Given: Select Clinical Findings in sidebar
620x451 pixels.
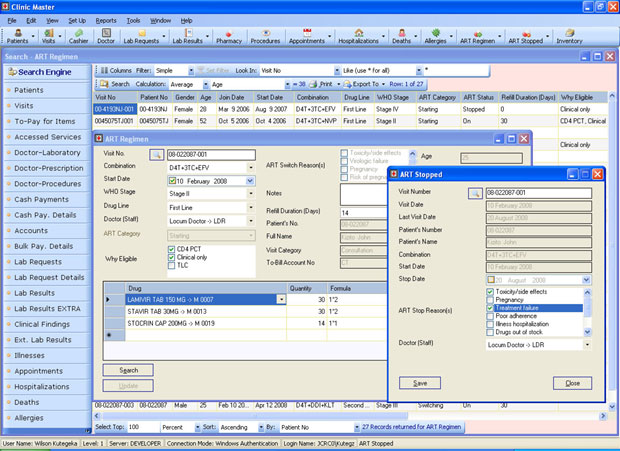Looking at the screenshot, I should [x=42, y=324].
